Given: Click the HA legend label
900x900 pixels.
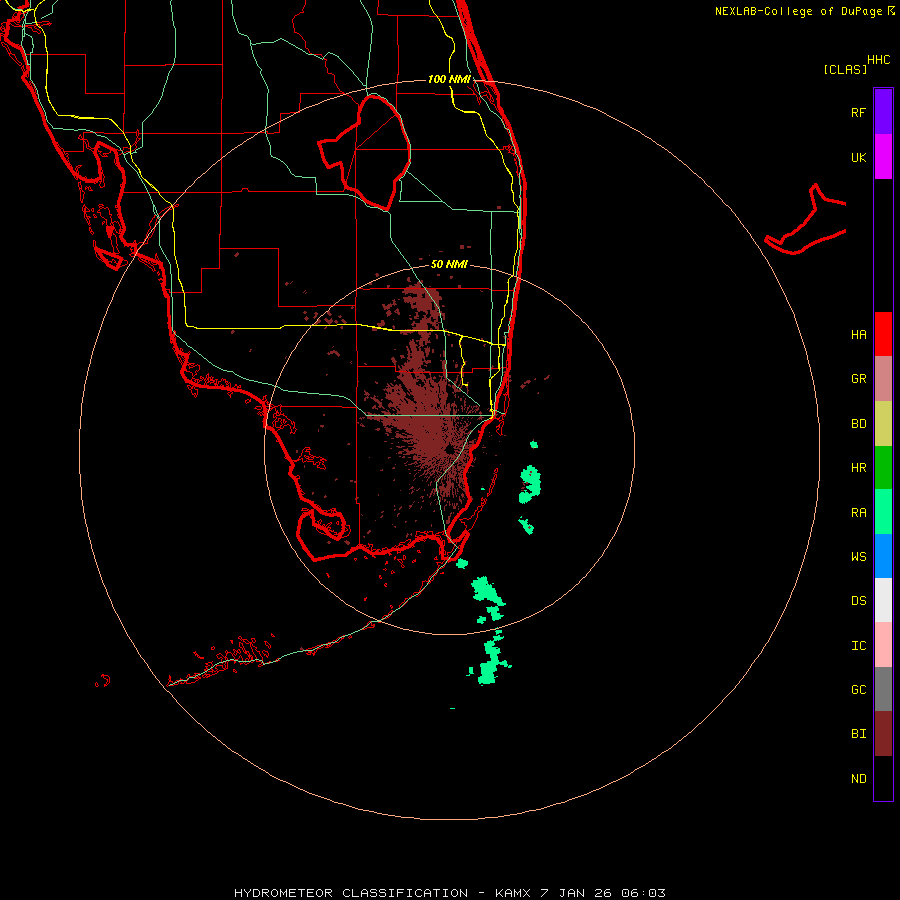Looking at the screenshot, I should pyautogui.click(x=858, y=334).
